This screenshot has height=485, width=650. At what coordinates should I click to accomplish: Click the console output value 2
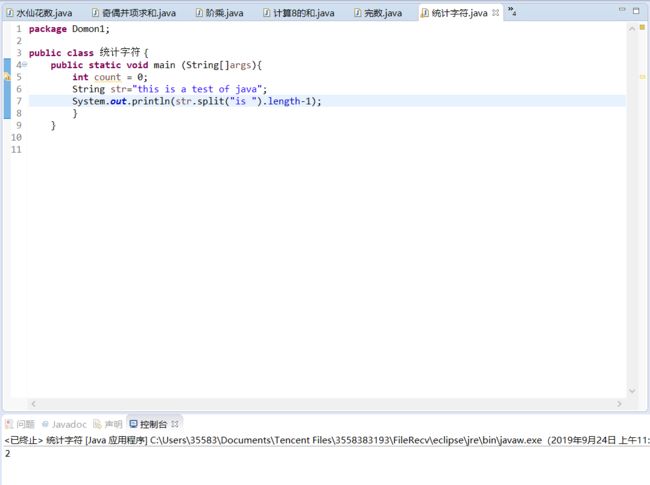coord(7,453)
